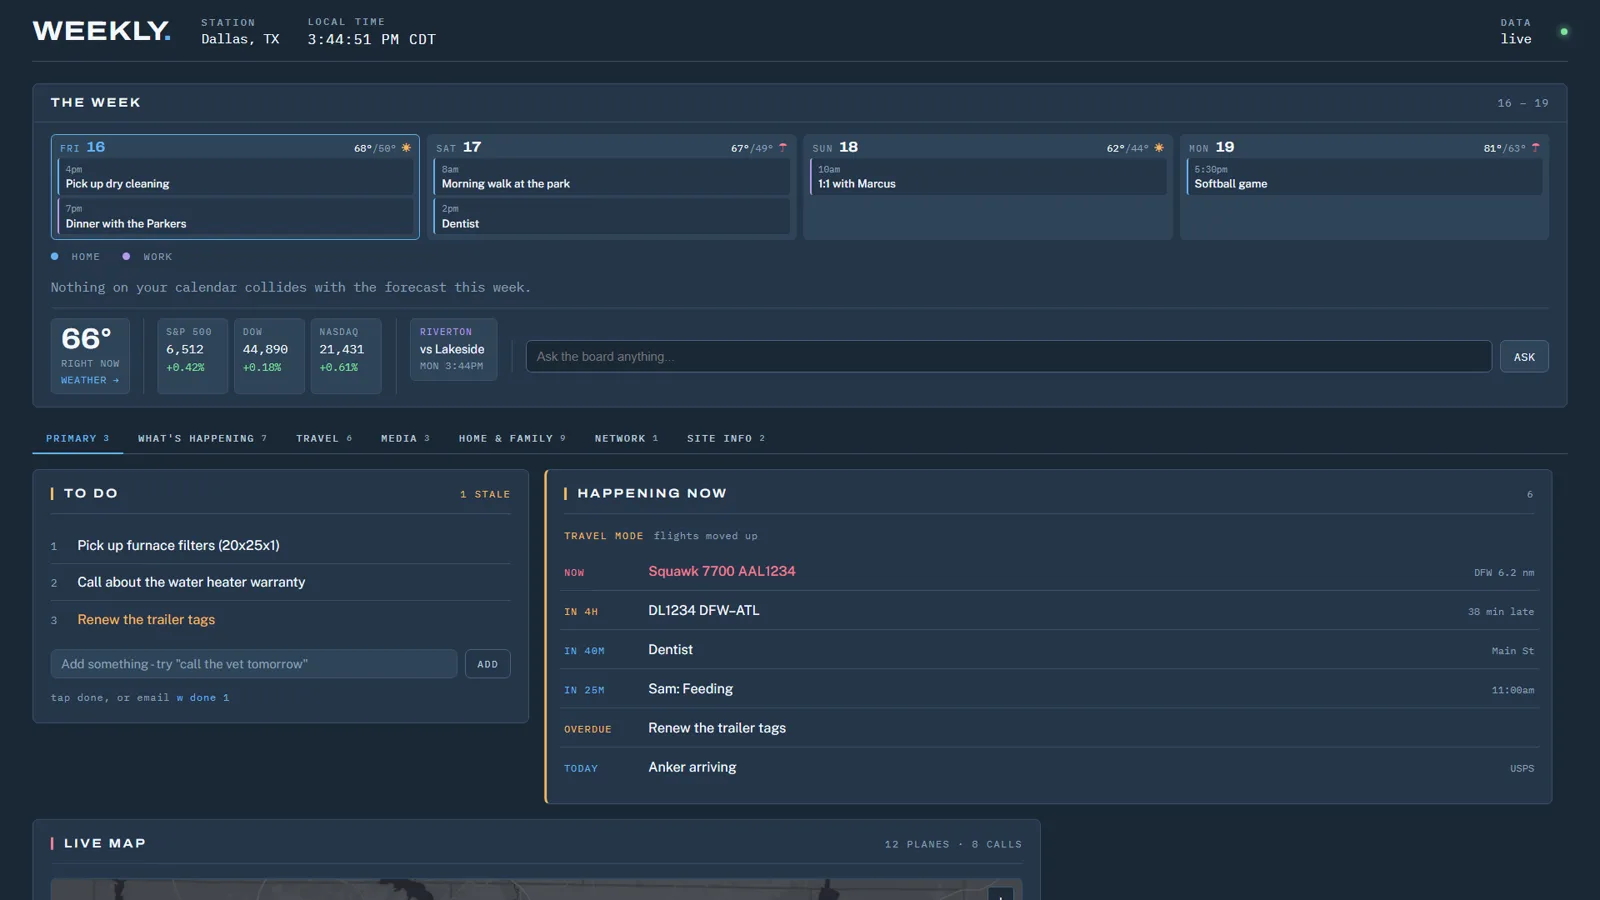The height and width of the screenshot is (900, 1600).
Task: Click the Riverton vs Lakeside card
Action: coord(453,349)
